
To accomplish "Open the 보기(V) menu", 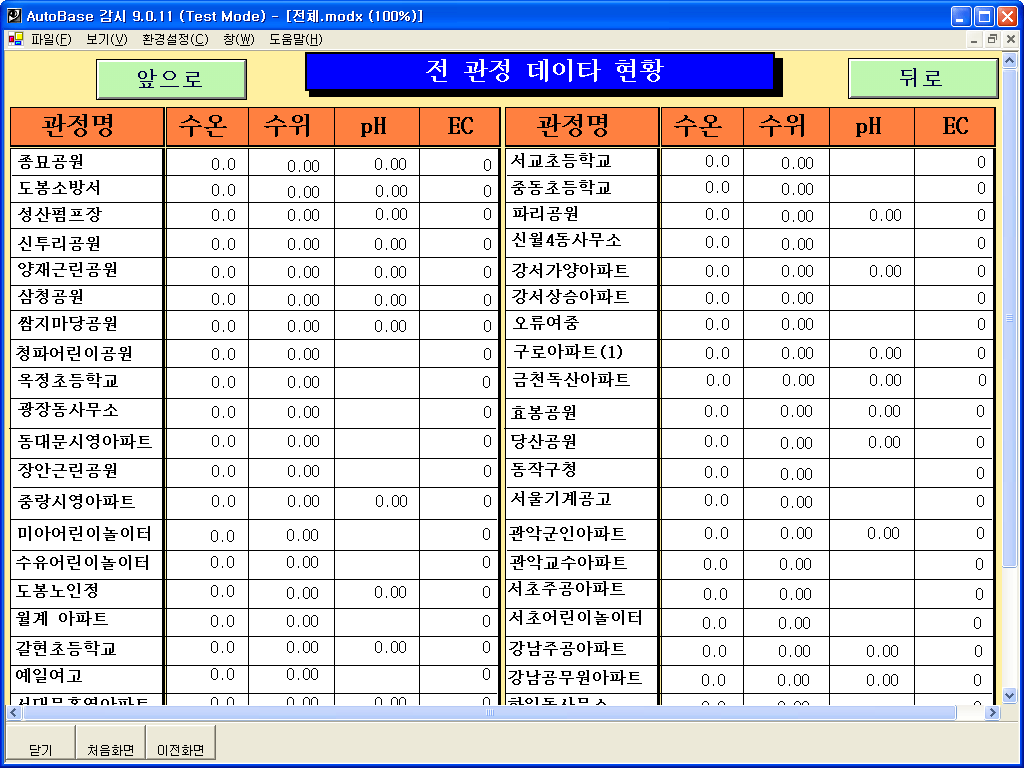I will (x=107, y=40).
